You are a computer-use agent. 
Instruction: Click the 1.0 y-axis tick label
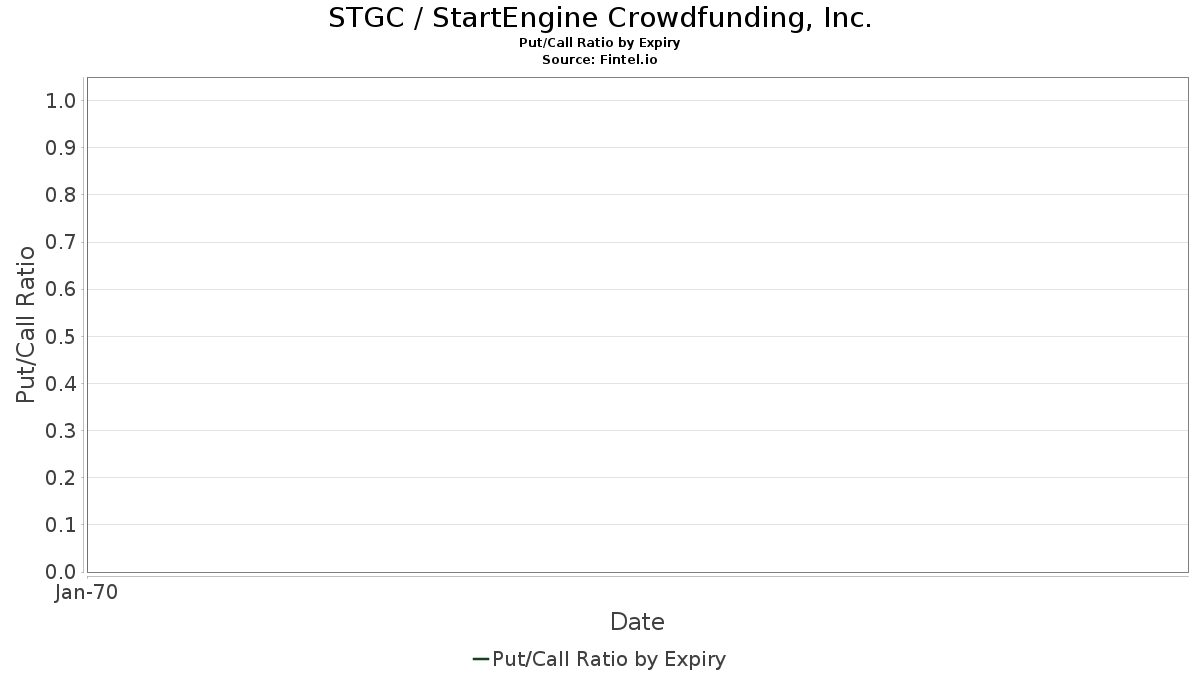coord(61,101)
